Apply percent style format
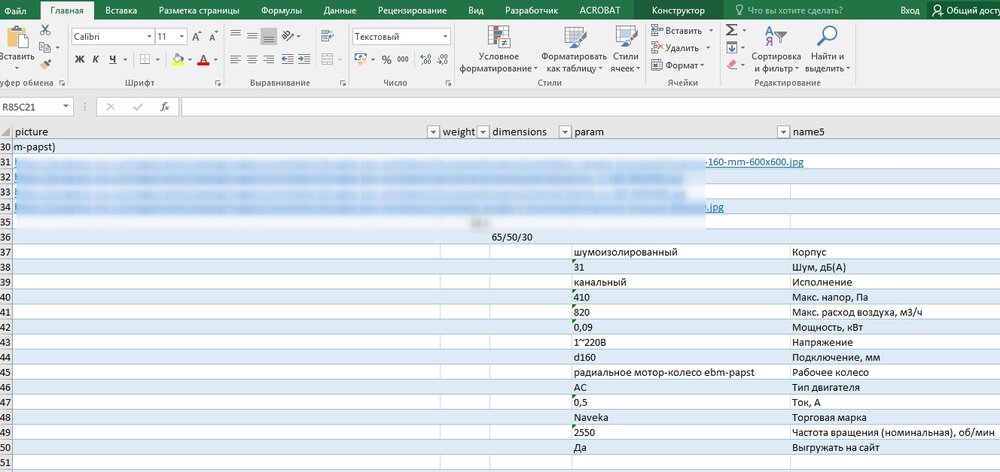 (x=386, y=59)
